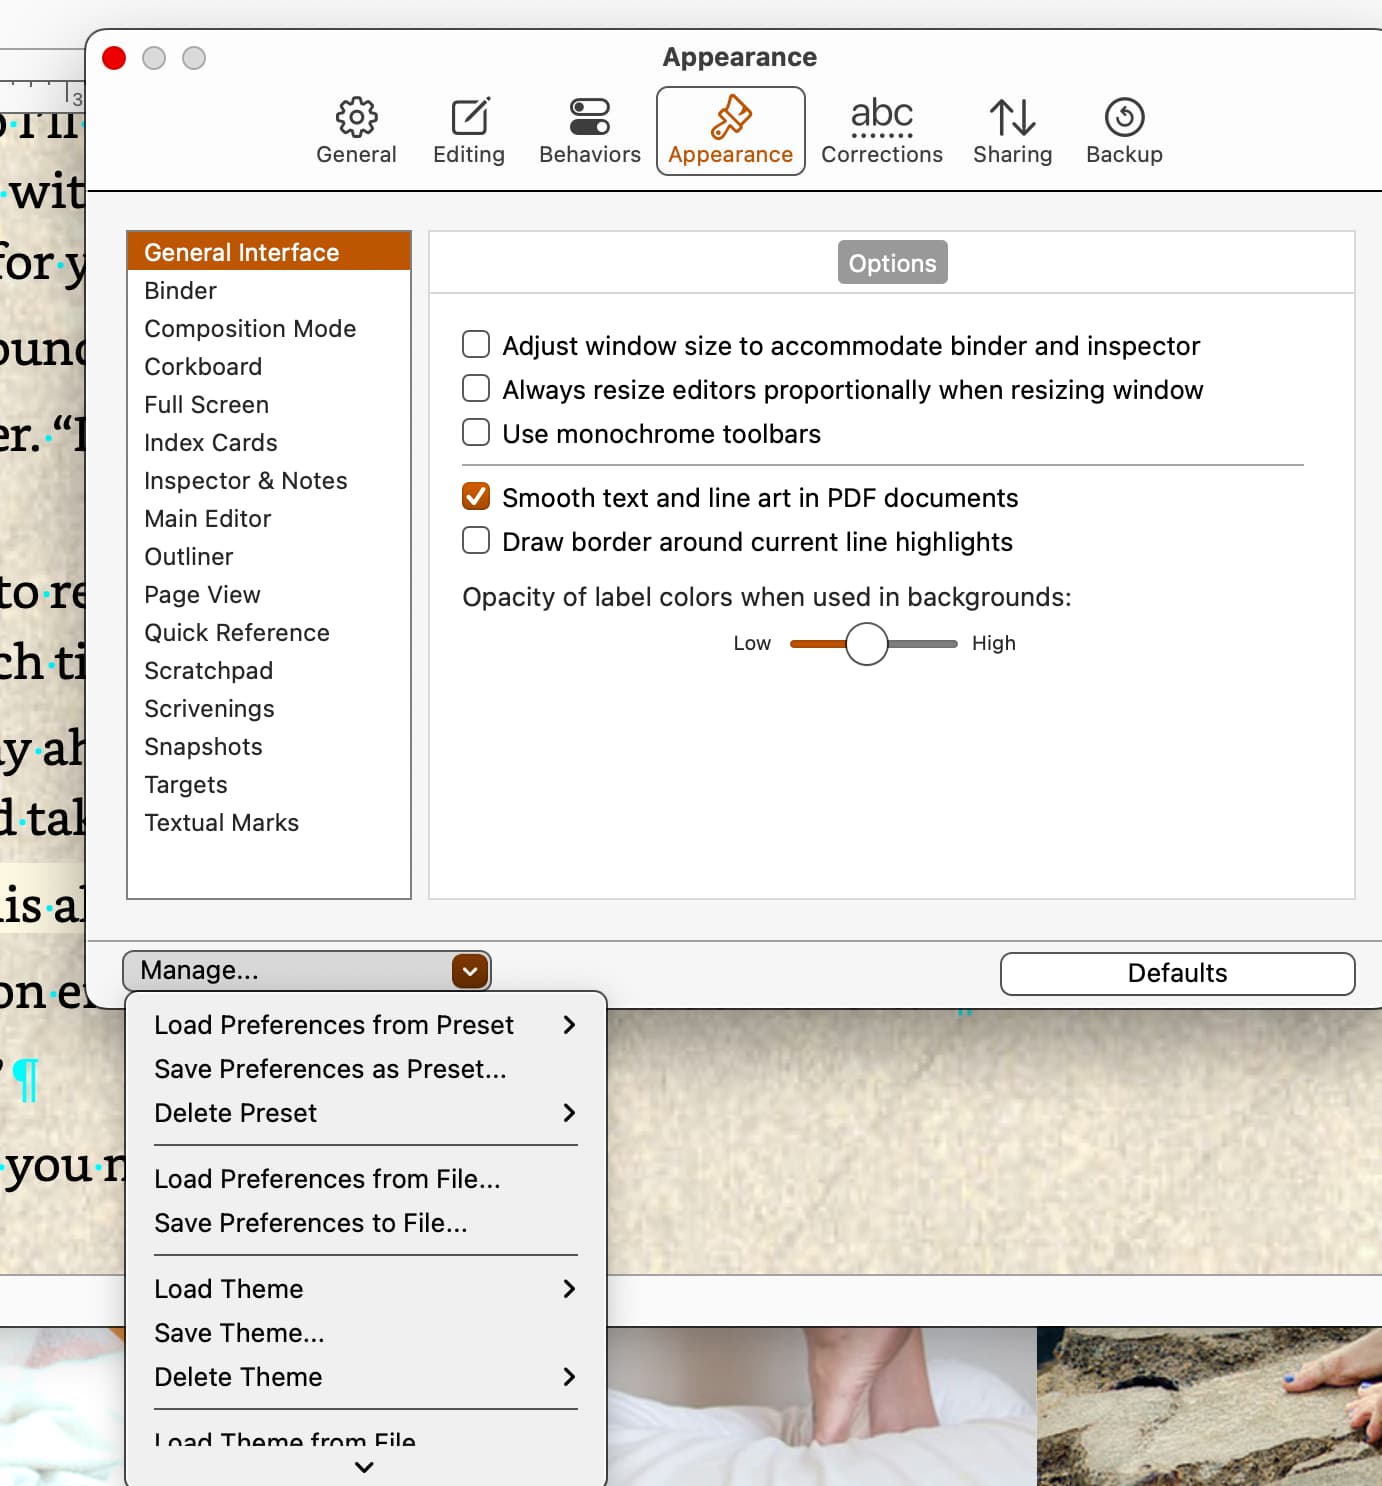Image resolution: width=1382 pixels, height=1486 pixels.
Task: Disable Smooth text and line art in PDF documents
Action: coord(476,496)
